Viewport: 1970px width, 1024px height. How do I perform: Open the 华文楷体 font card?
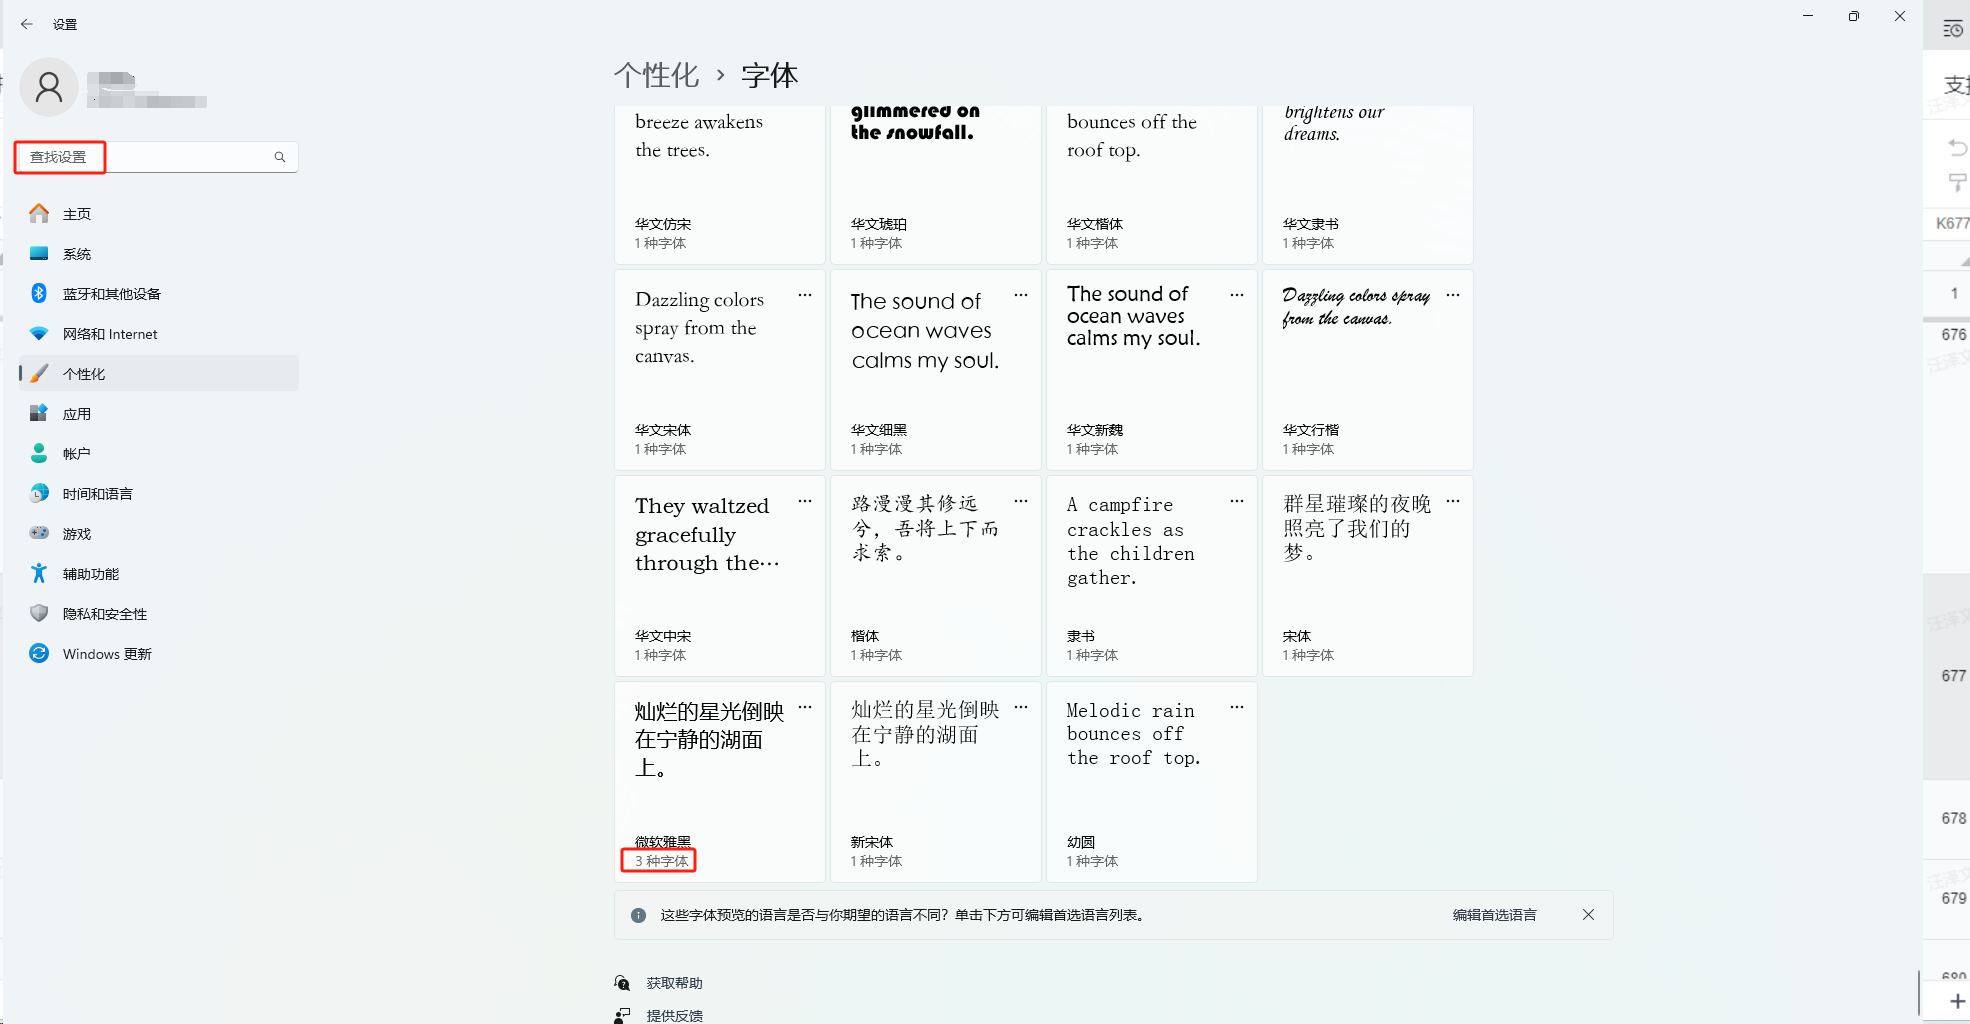click(1152, 185)
